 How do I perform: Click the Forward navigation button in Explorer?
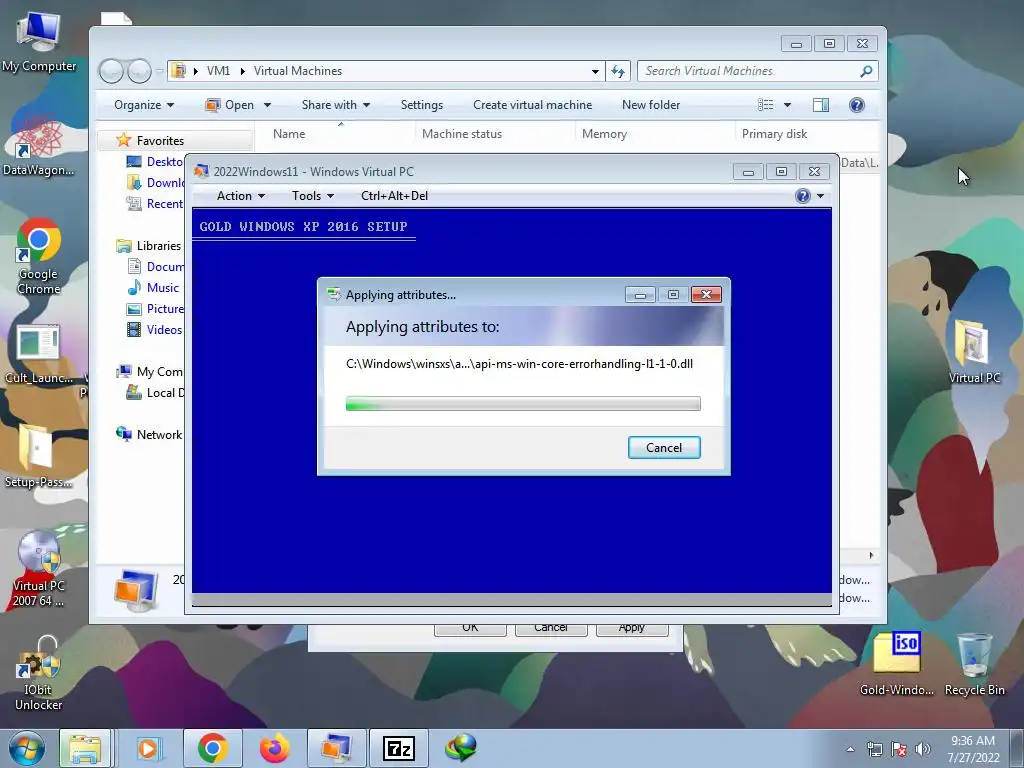coord(139,71)
